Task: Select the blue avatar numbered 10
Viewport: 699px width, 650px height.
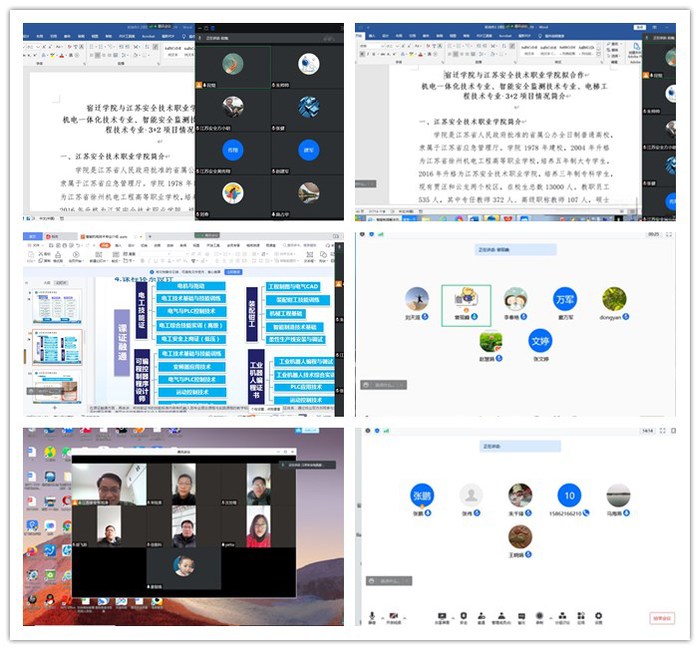Action: click(x=569, y=495)
